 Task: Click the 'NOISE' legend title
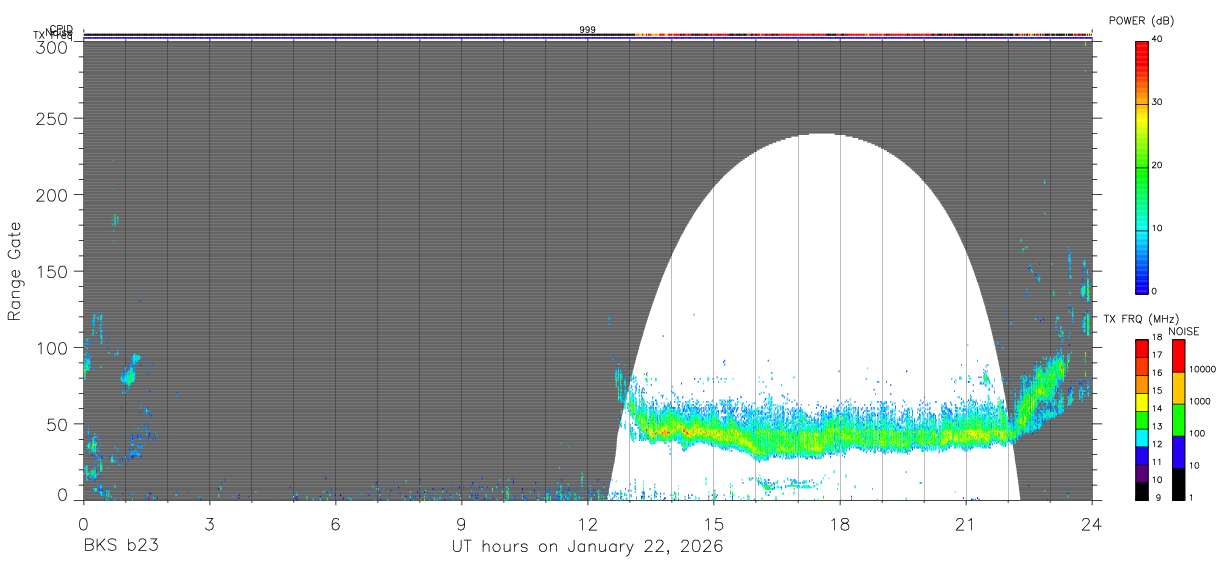(1183, 332)
